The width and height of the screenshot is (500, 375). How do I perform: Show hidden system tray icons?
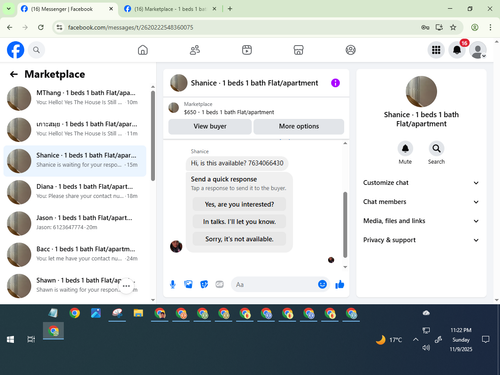point(416,340)
